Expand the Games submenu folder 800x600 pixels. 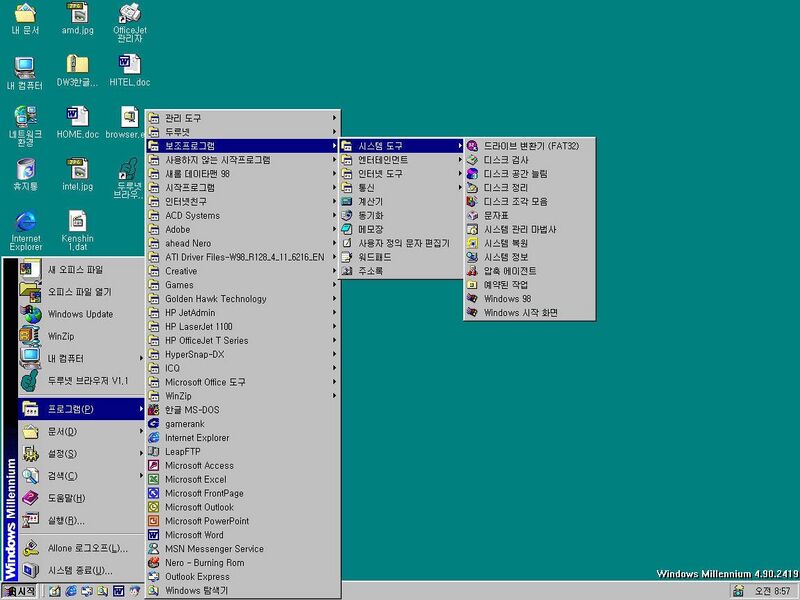[x=180, y=285]
